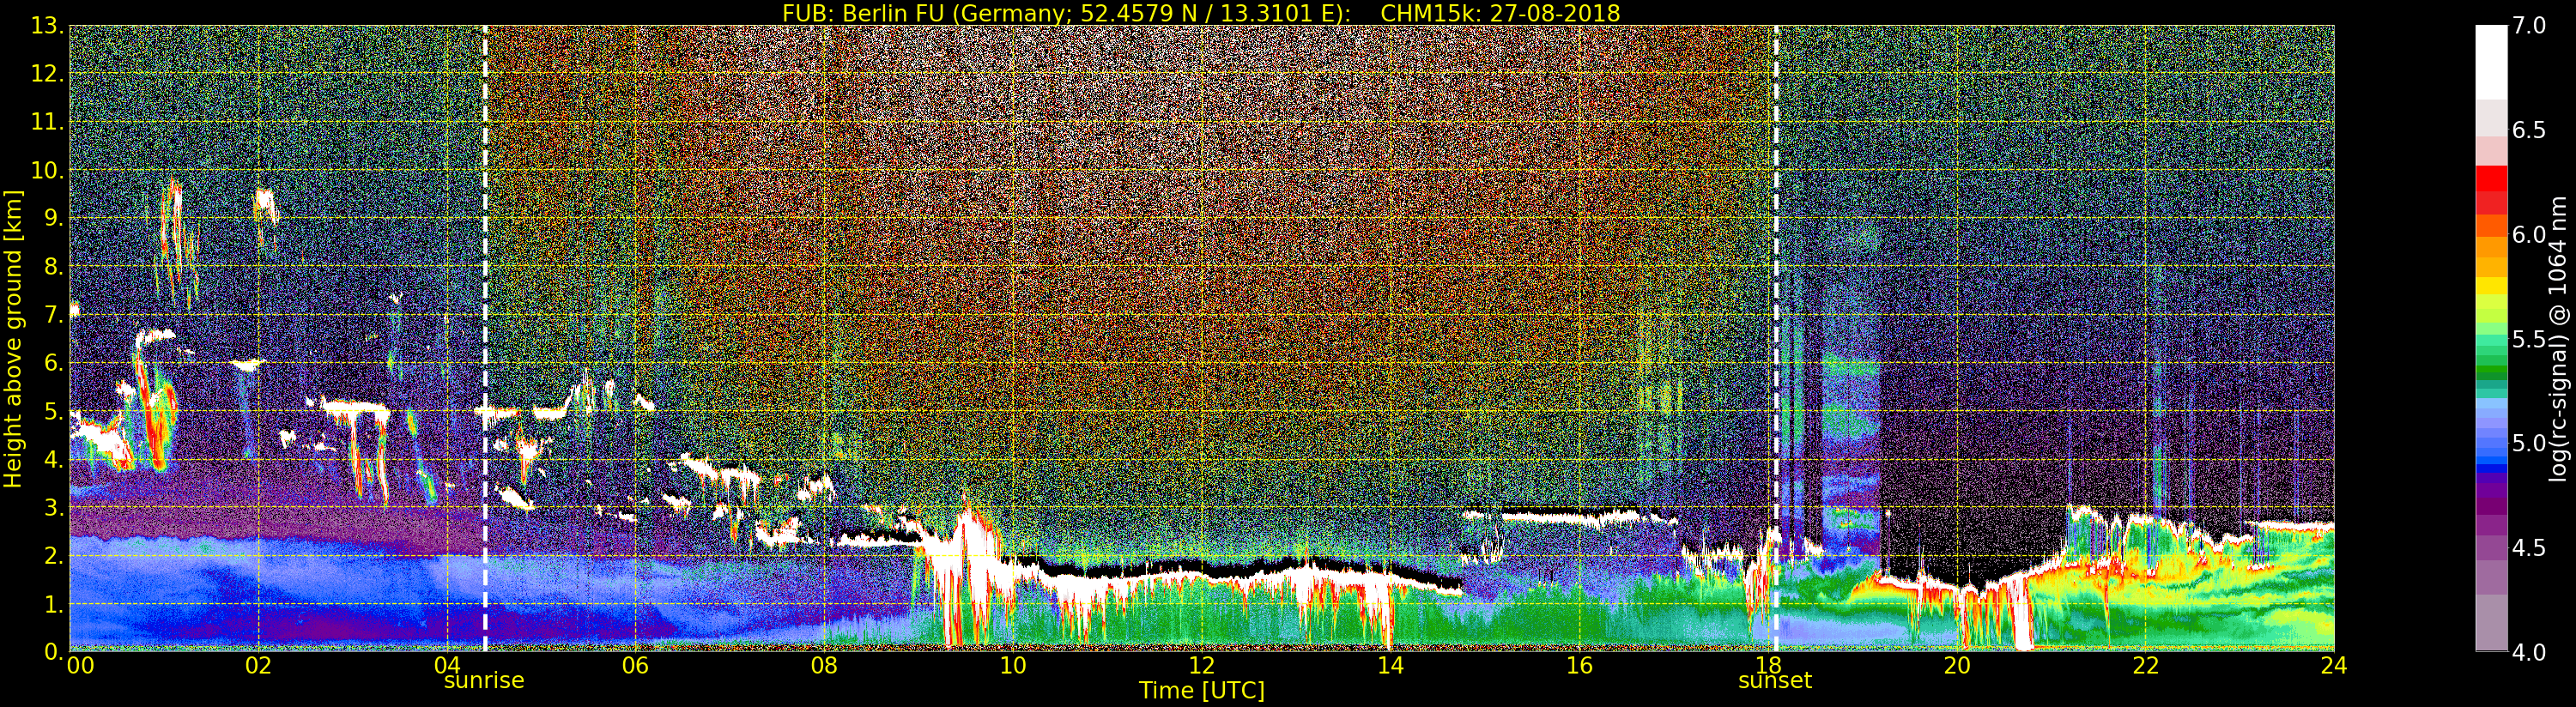Click the Time [UTC] axis label
The height and width of the screenshot is (707, 2576).
click(x=1202, y=690)
